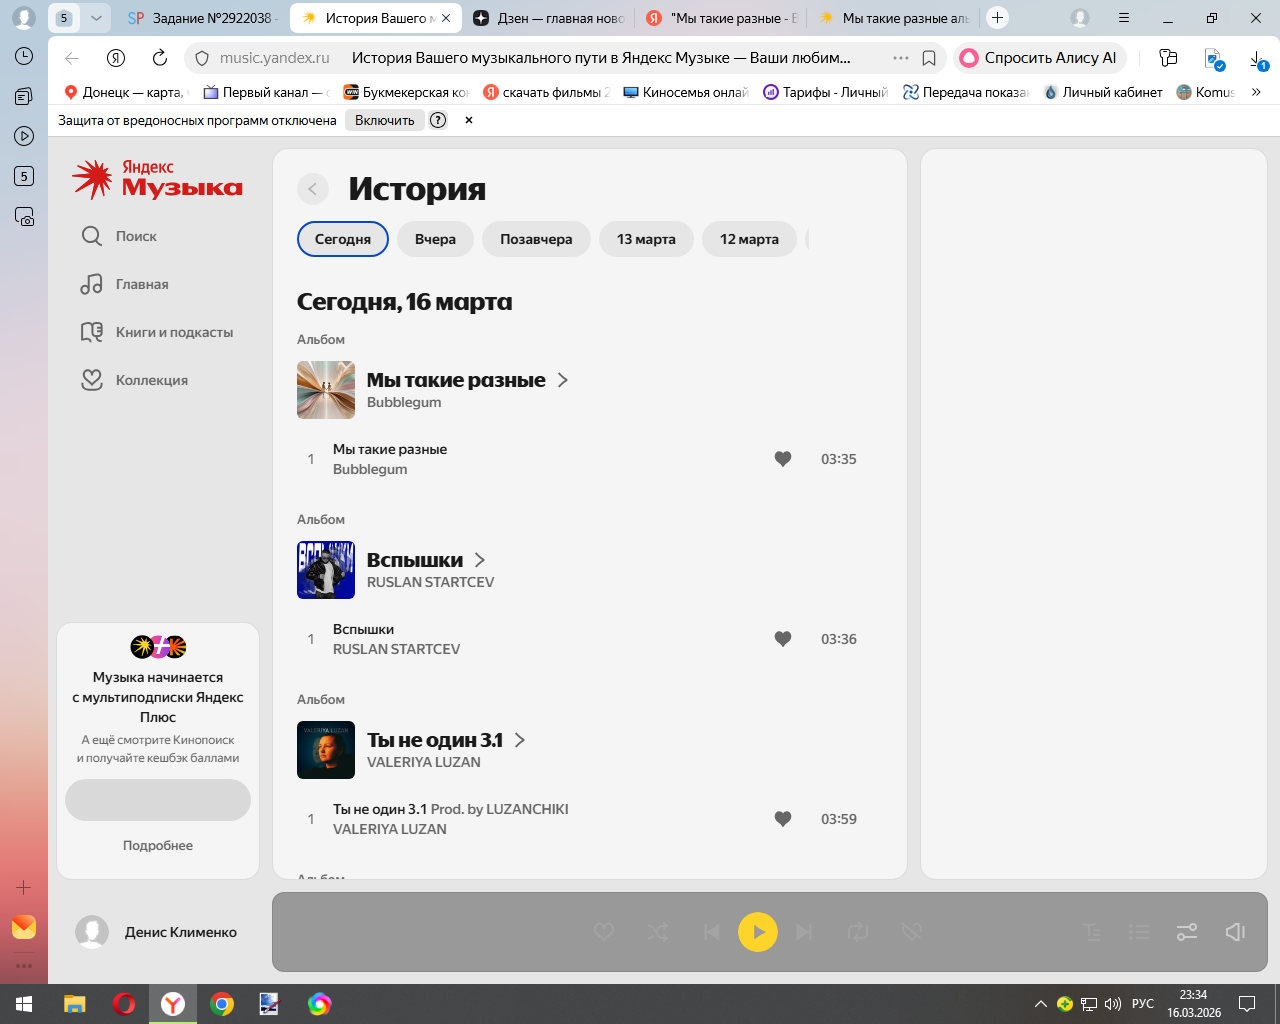Open artist Bubblegum under album title
This screenshot has height=1024, width=1280.
click(x=404, y=402)
